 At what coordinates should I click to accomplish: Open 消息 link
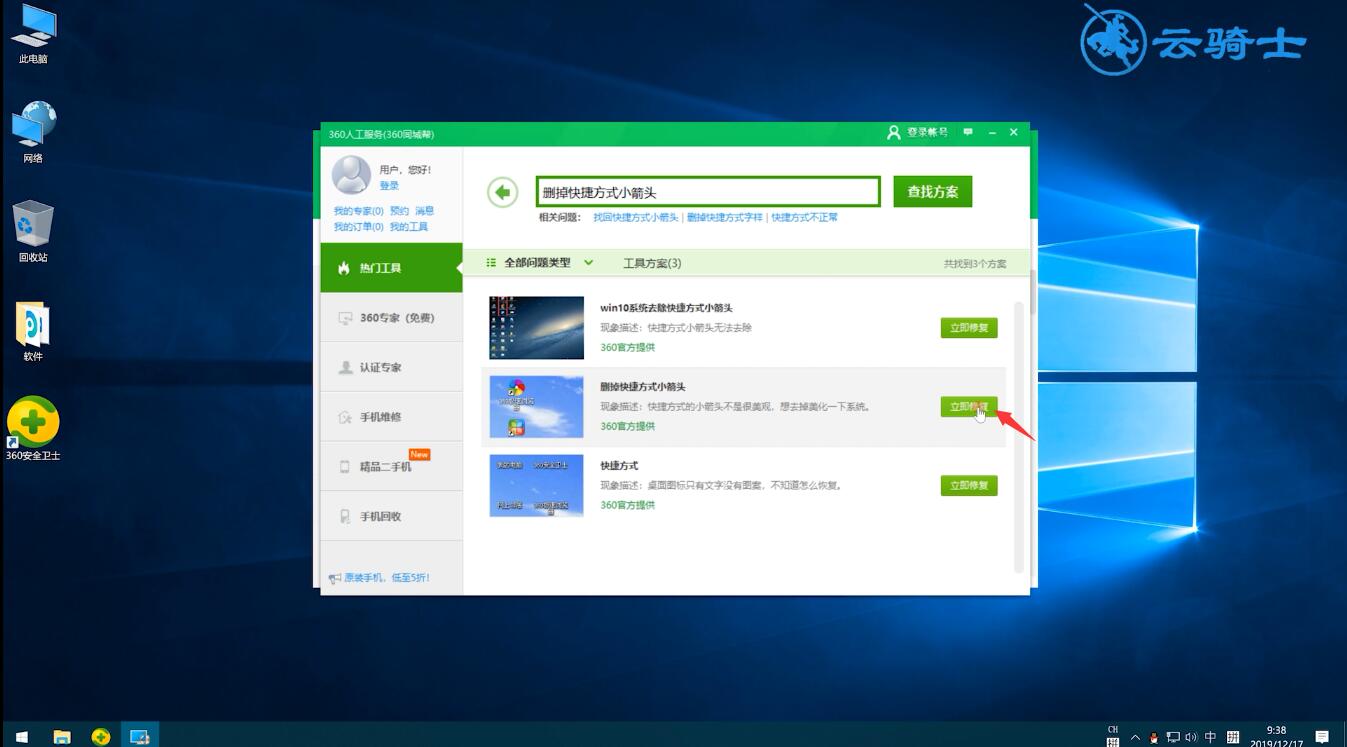tap(424, 211)
